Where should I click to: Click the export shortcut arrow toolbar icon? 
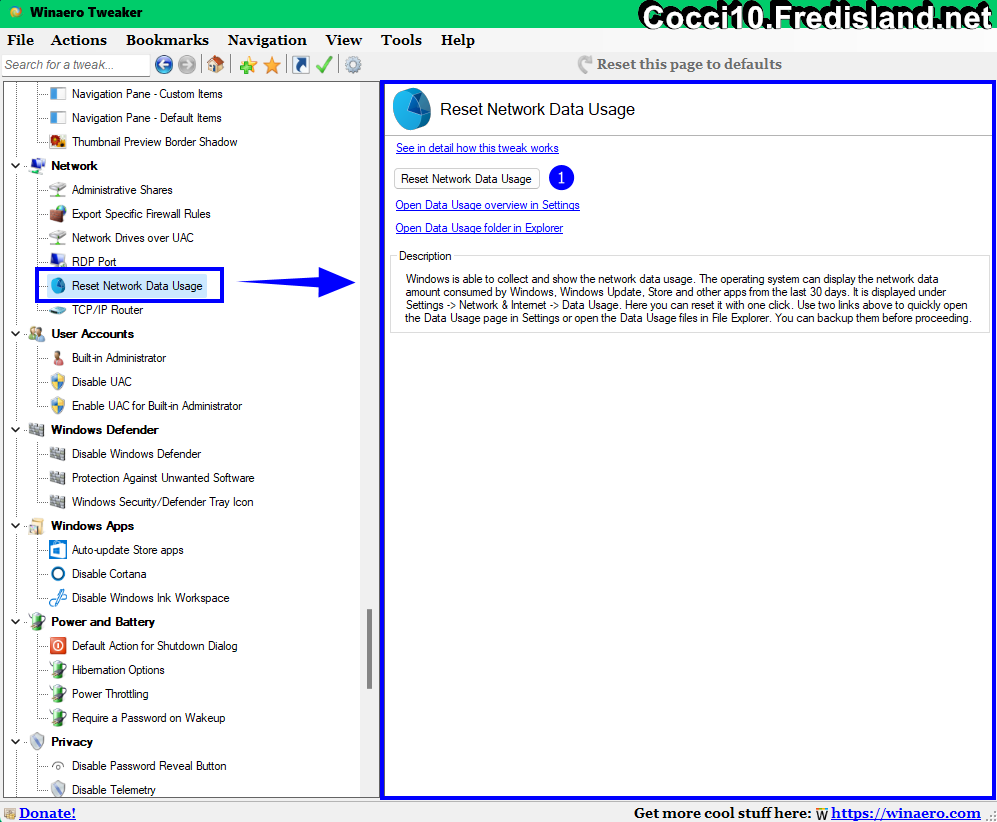pyautogui.click(x=301, y=65)
